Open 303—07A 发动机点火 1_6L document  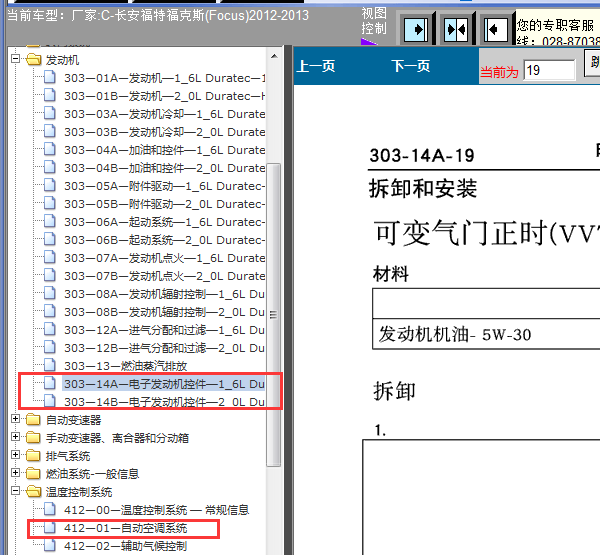[165, 258]
